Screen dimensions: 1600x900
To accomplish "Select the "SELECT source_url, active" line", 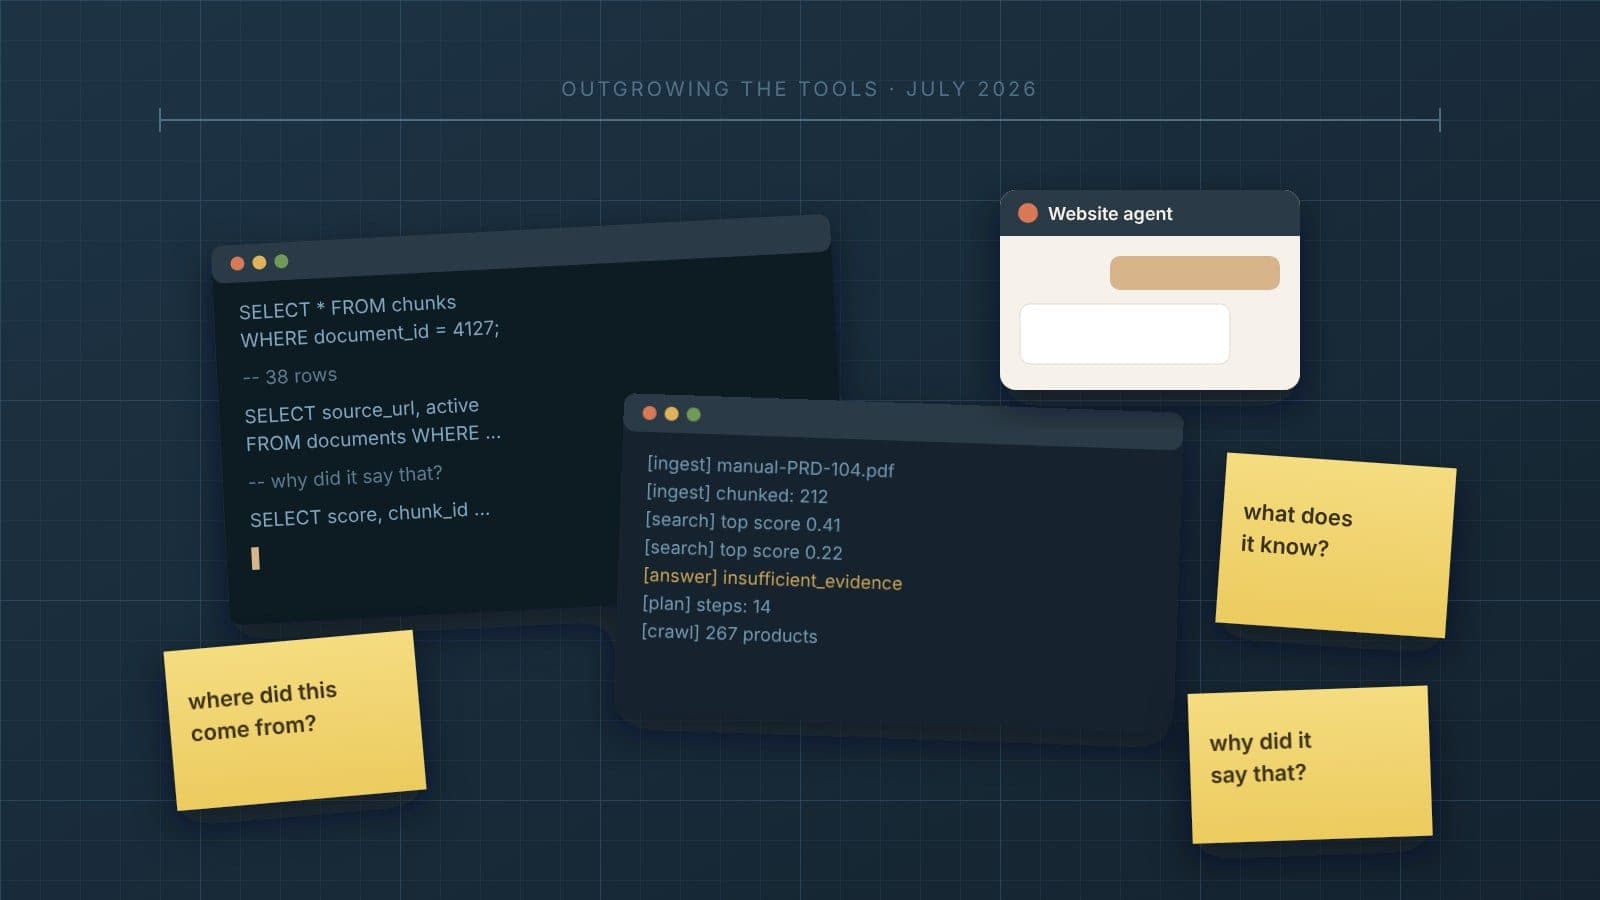I will [362, 410].
